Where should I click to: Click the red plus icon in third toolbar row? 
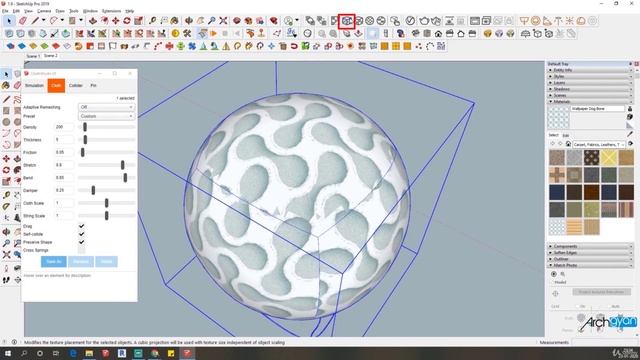169,46
